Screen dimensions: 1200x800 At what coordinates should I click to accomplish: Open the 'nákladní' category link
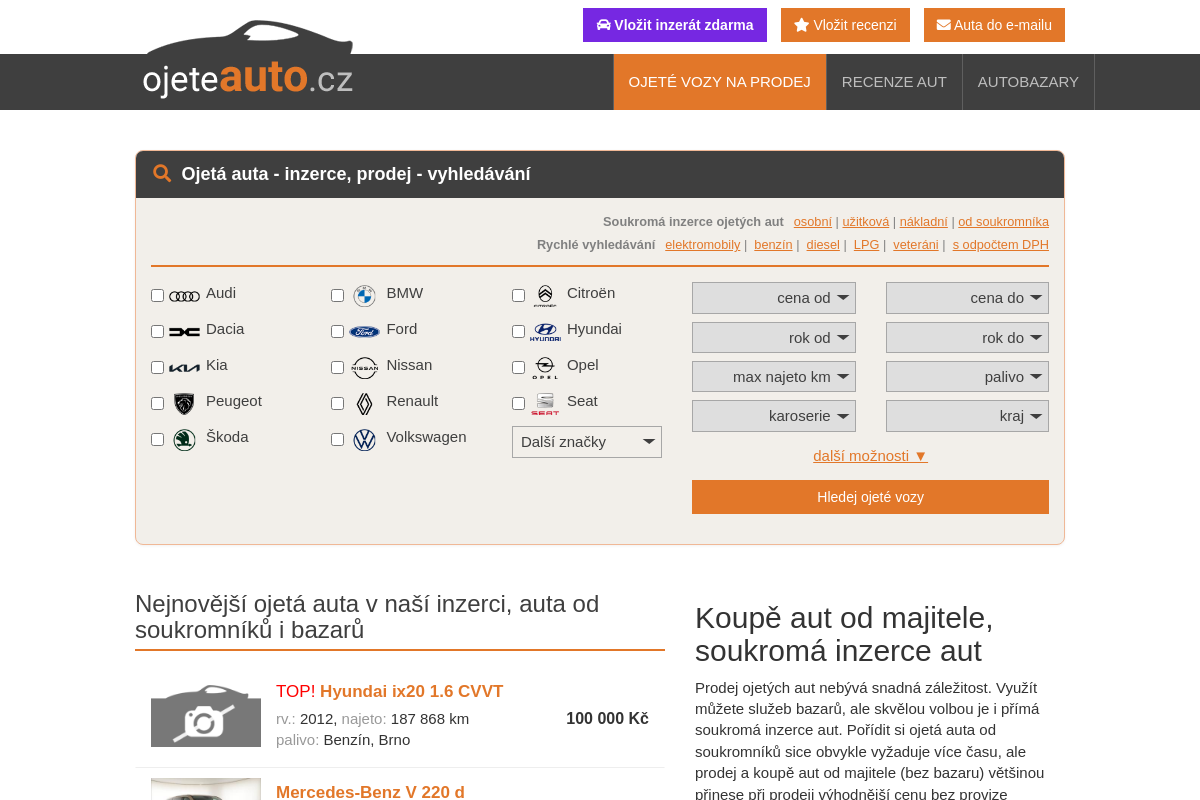click(x=924, y=222)
